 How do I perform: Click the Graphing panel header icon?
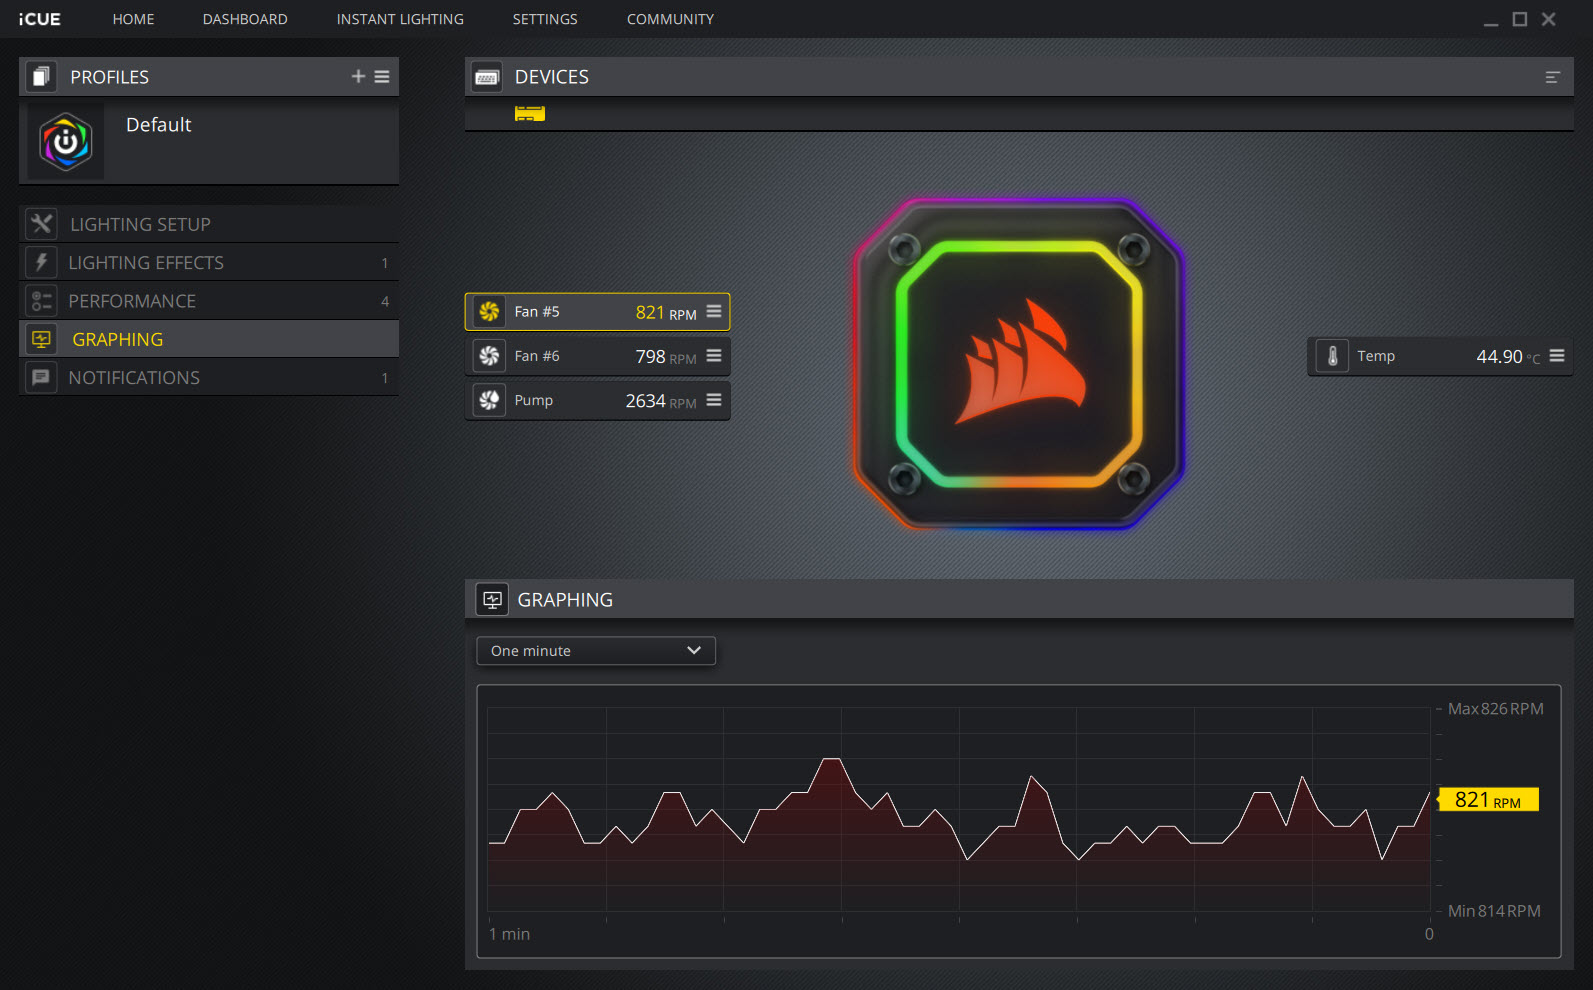point(492,600)
